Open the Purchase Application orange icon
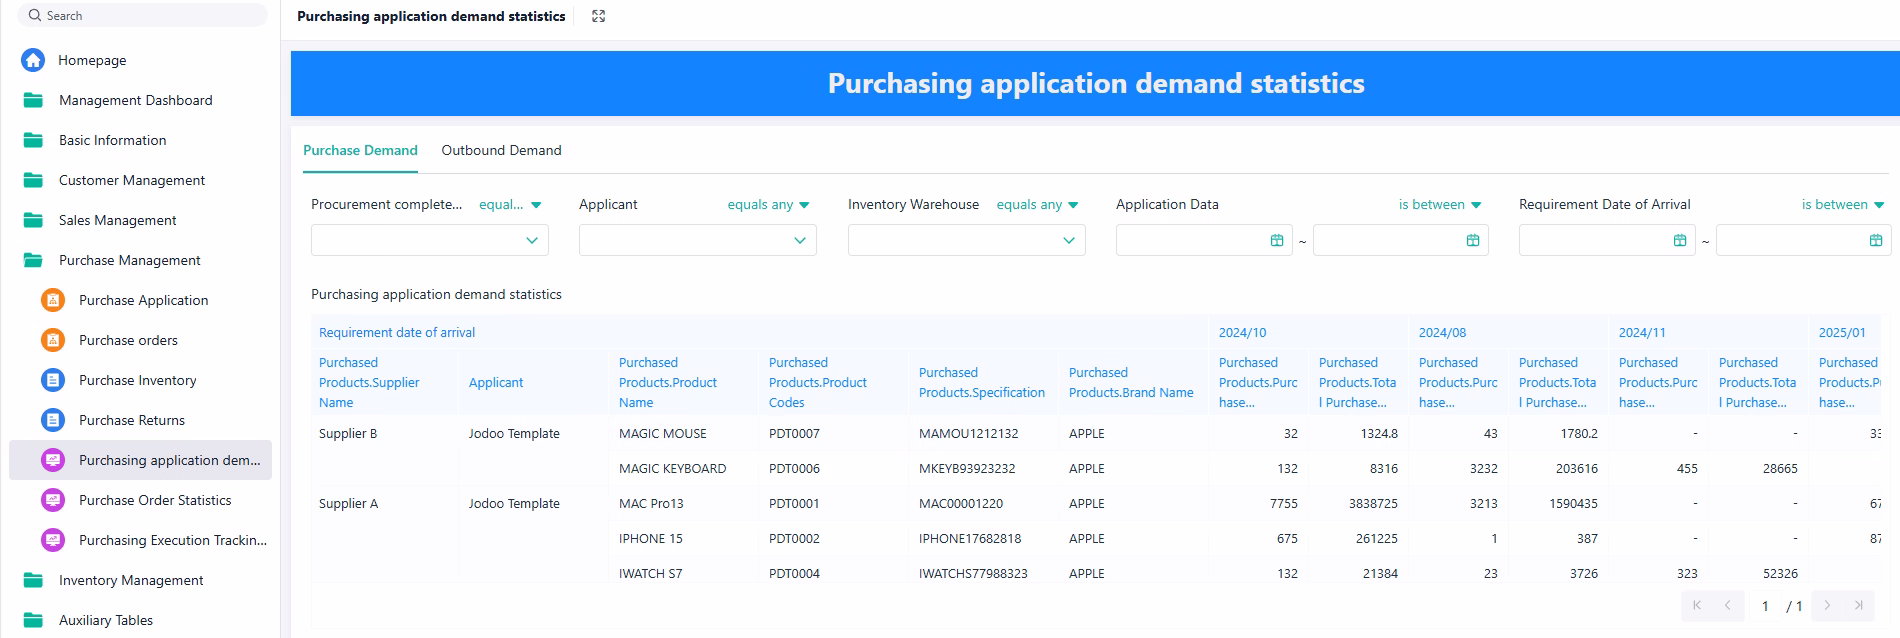Image resolution: width=1900 pixels, height=638 pixels. [53, 300]
